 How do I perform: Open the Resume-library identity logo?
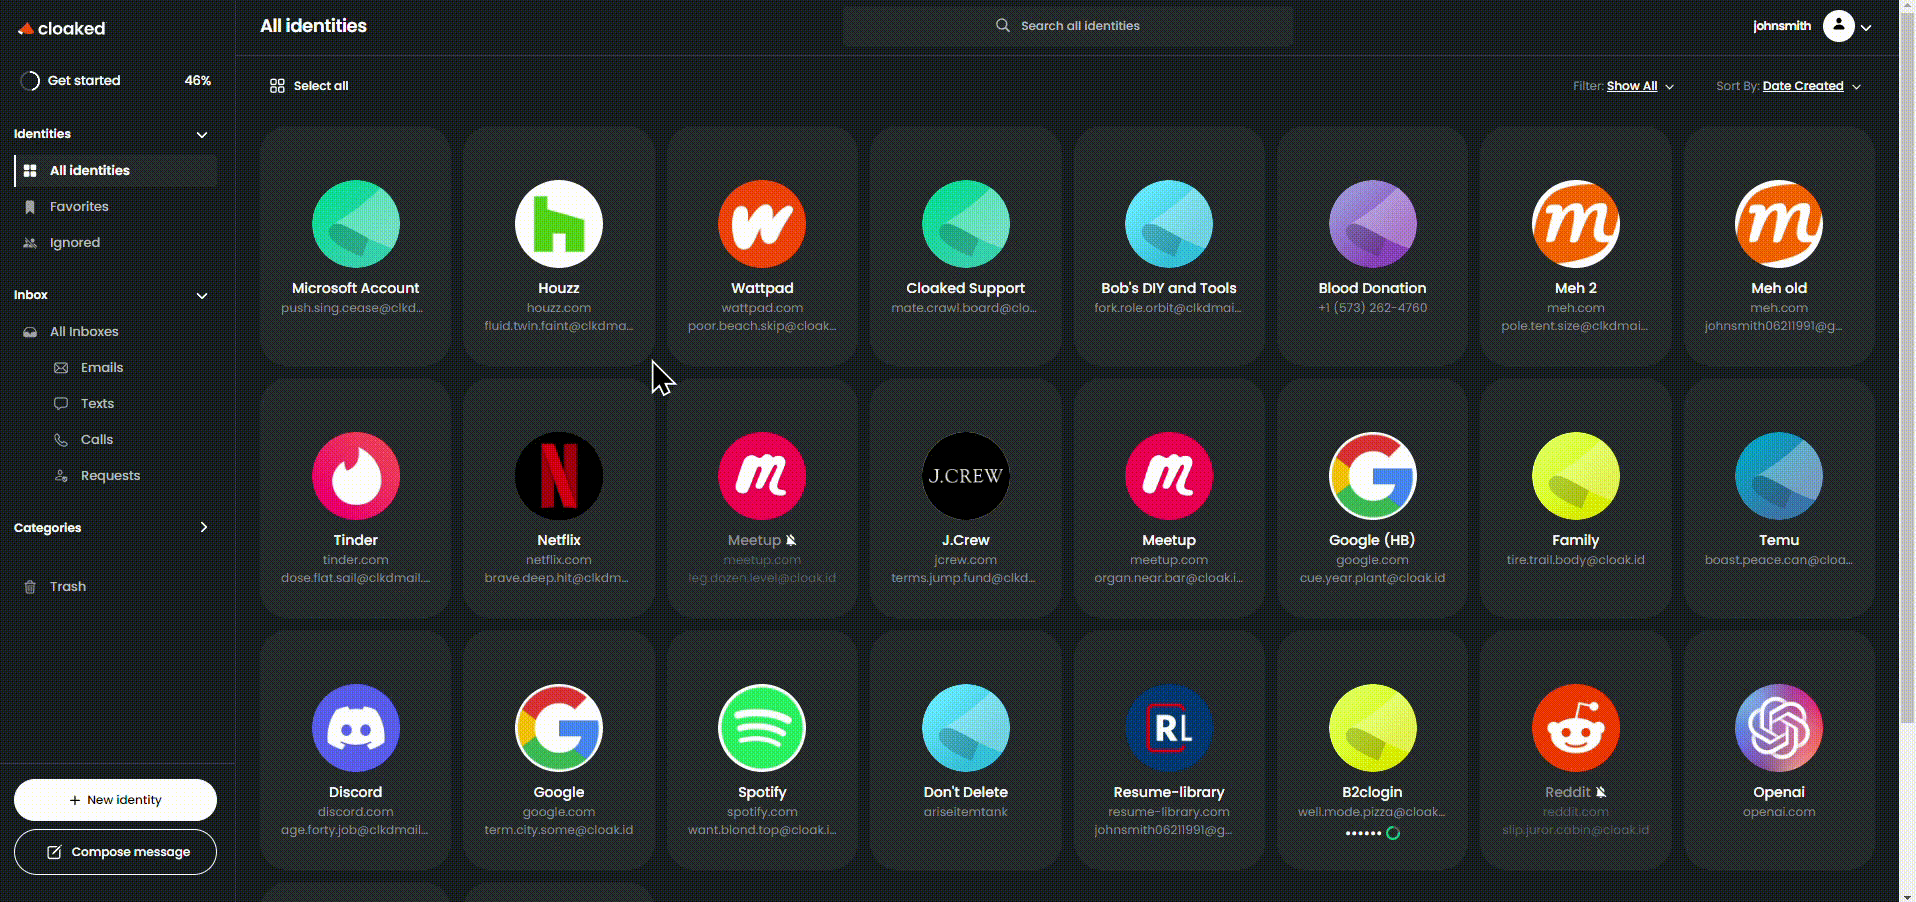coord(1168,728)
